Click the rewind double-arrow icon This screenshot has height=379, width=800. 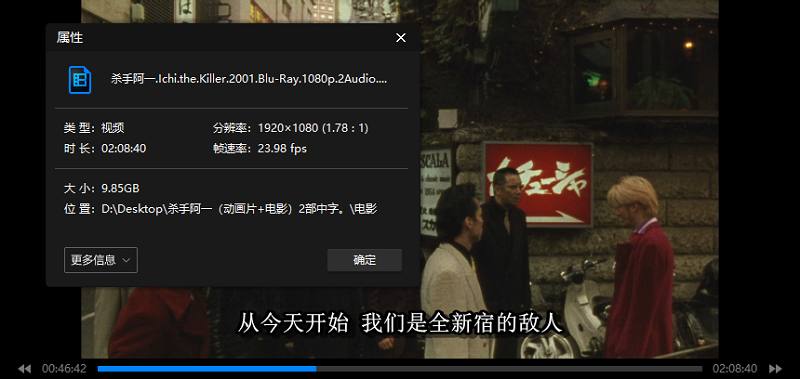[x=24, y=368]
